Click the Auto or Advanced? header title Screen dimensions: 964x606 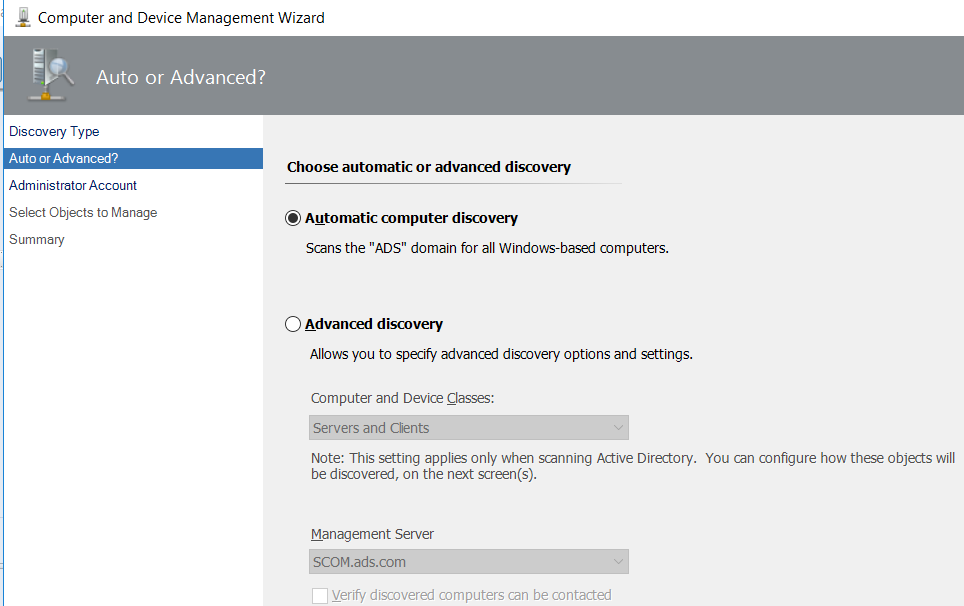181,77
